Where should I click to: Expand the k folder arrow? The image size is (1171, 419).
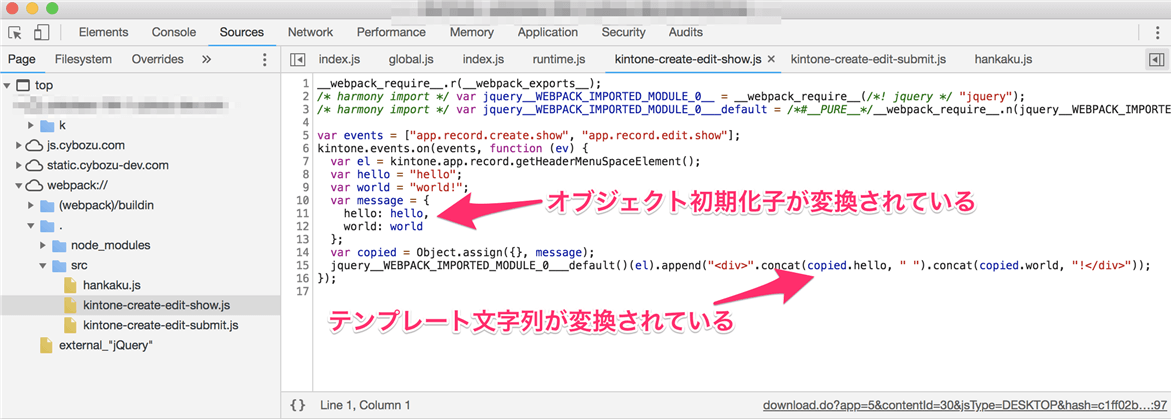[x=31, y=125]
